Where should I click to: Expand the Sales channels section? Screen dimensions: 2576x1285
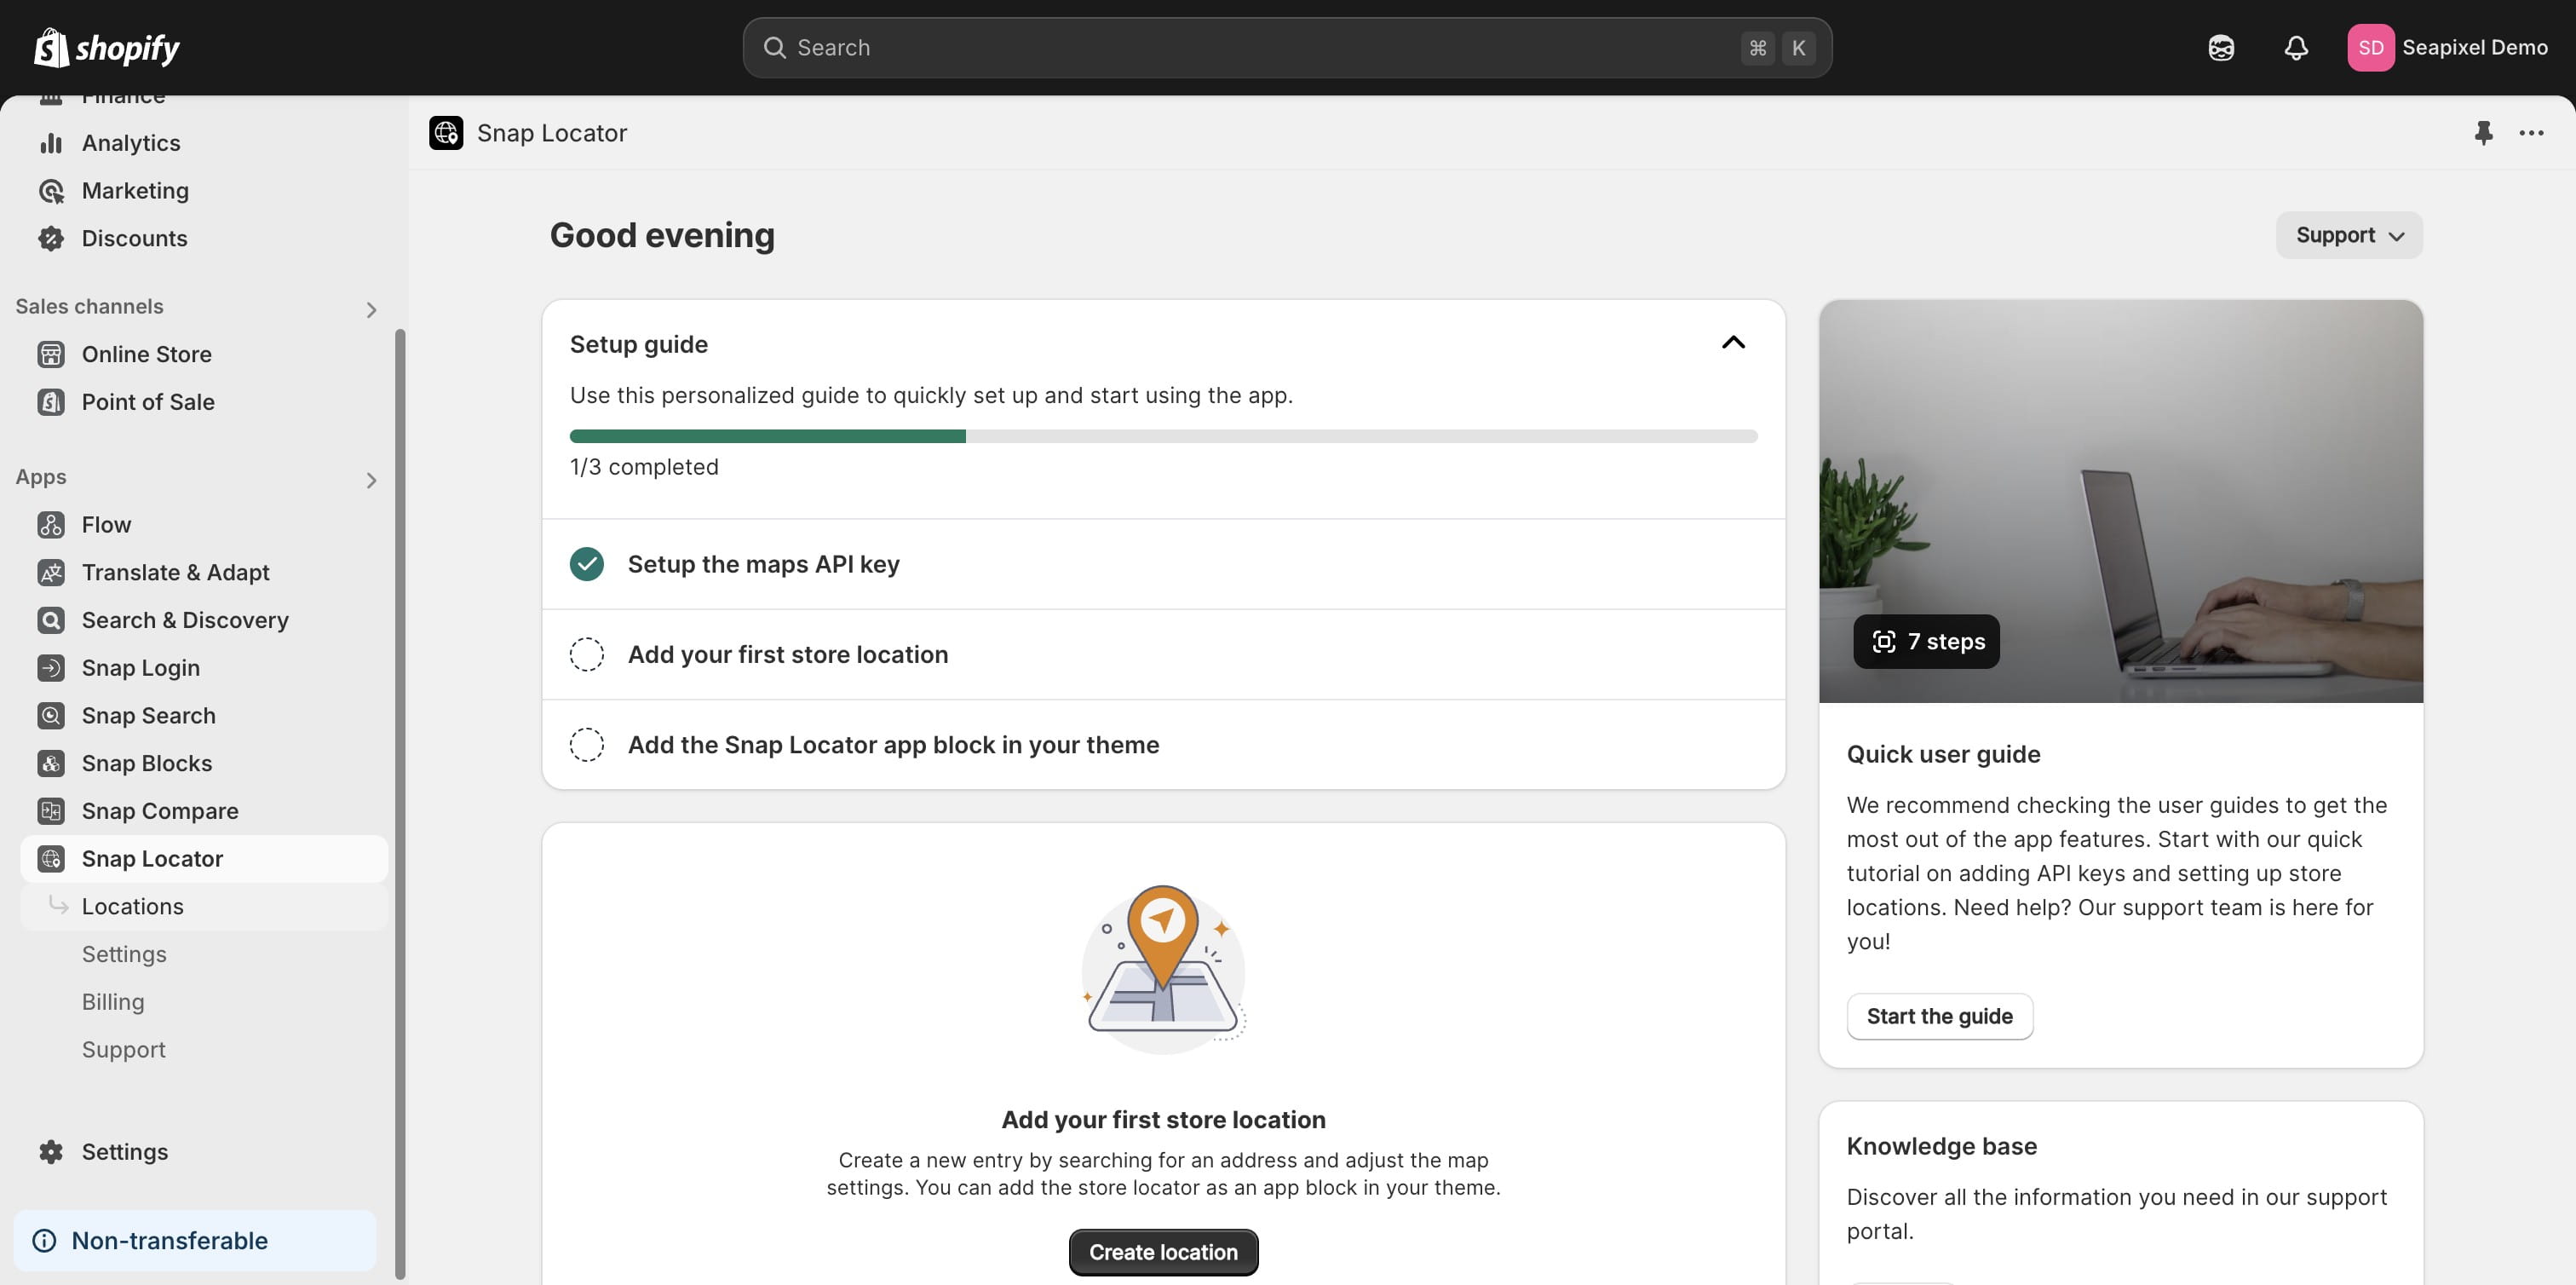point(371,310)
